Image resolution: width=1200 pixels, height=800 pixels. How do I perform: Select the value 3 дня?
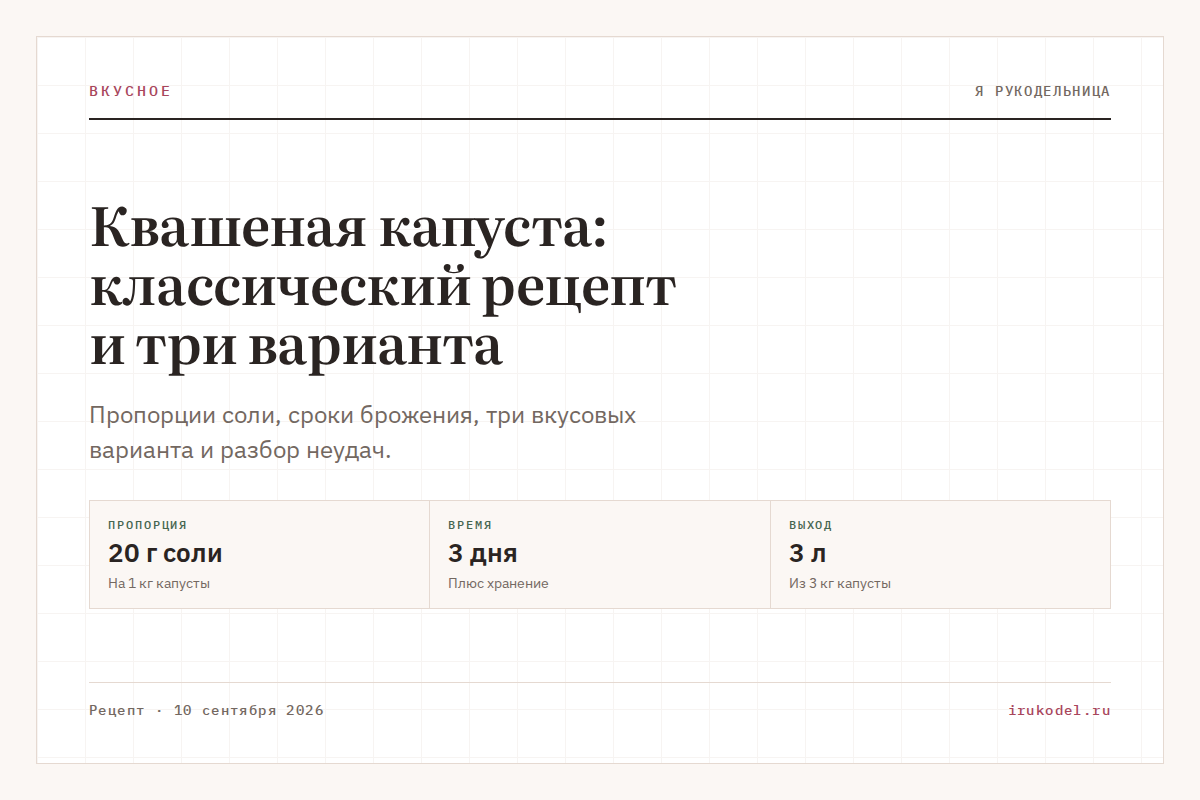482,553
